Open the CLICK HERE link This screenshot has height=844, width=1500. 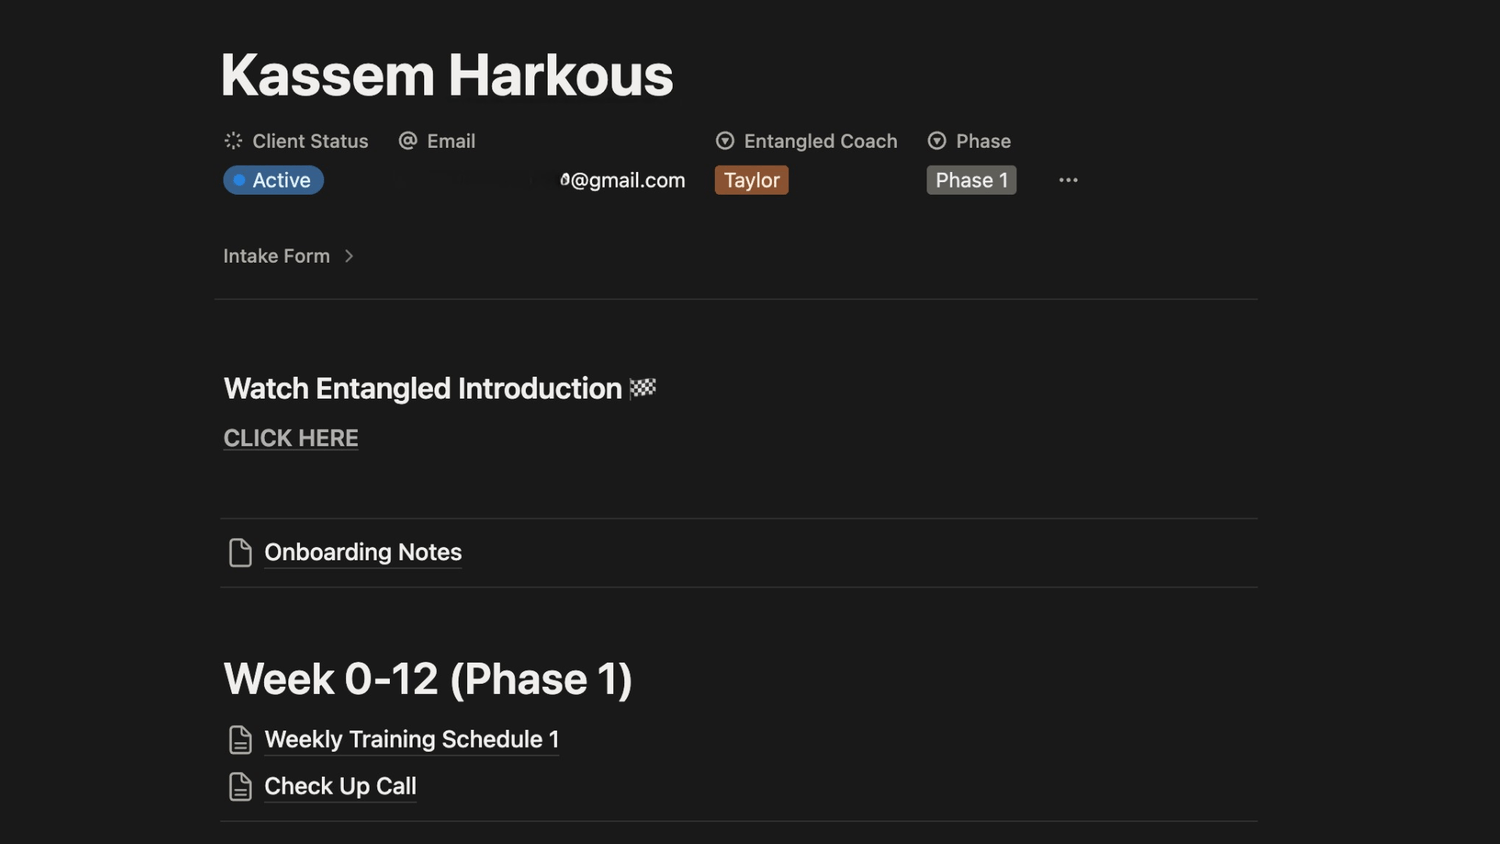[x=290, y=438]
